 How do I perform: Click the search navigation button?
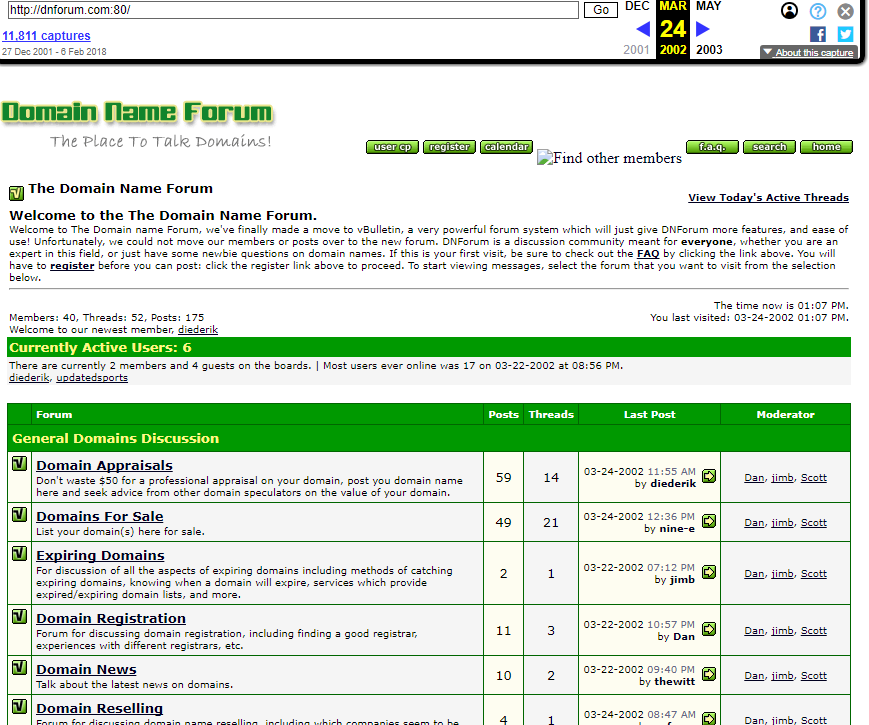pyautogui.click(x=769, y=147)
